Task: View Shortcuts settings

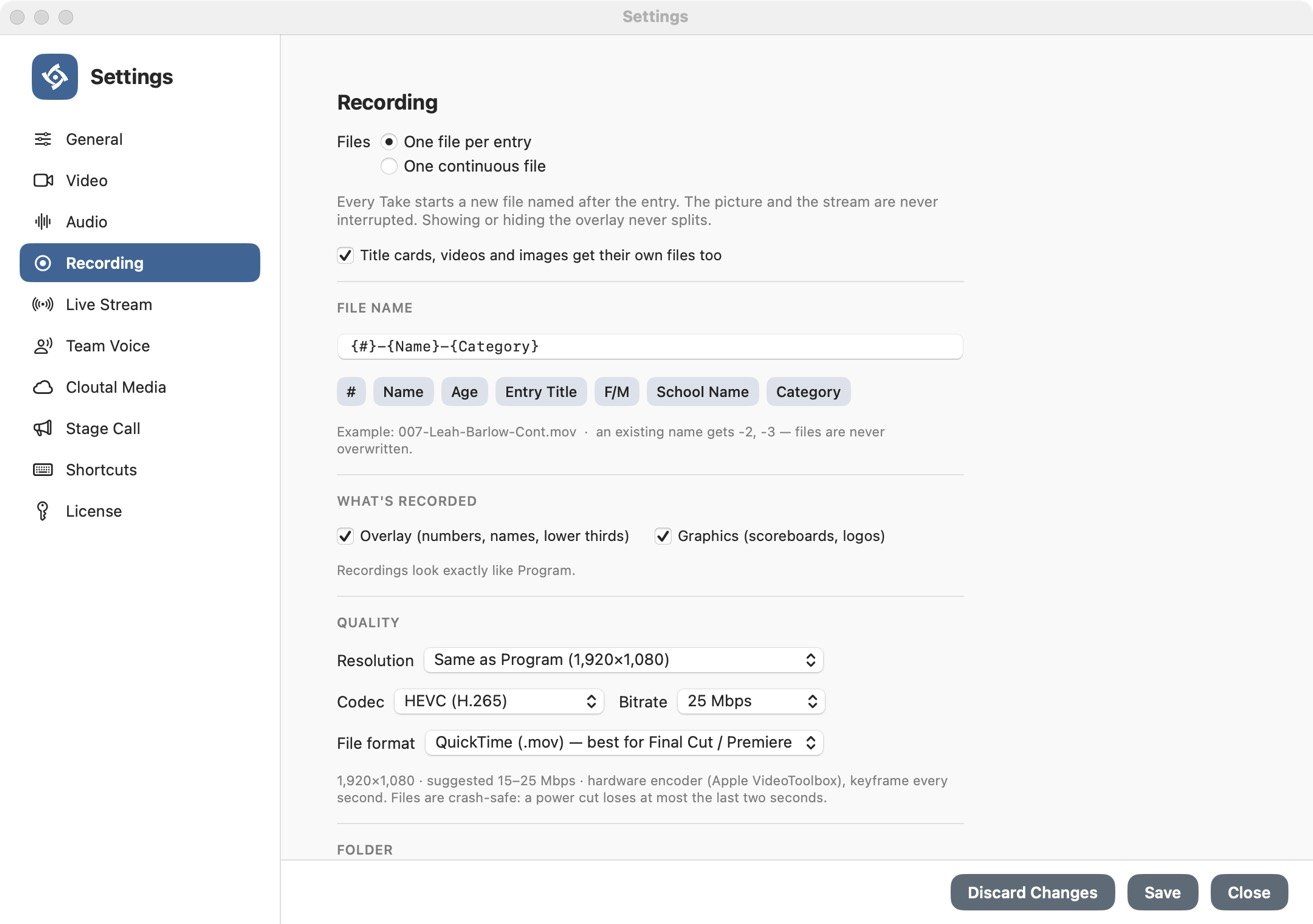Action: (x=140, y=470)
